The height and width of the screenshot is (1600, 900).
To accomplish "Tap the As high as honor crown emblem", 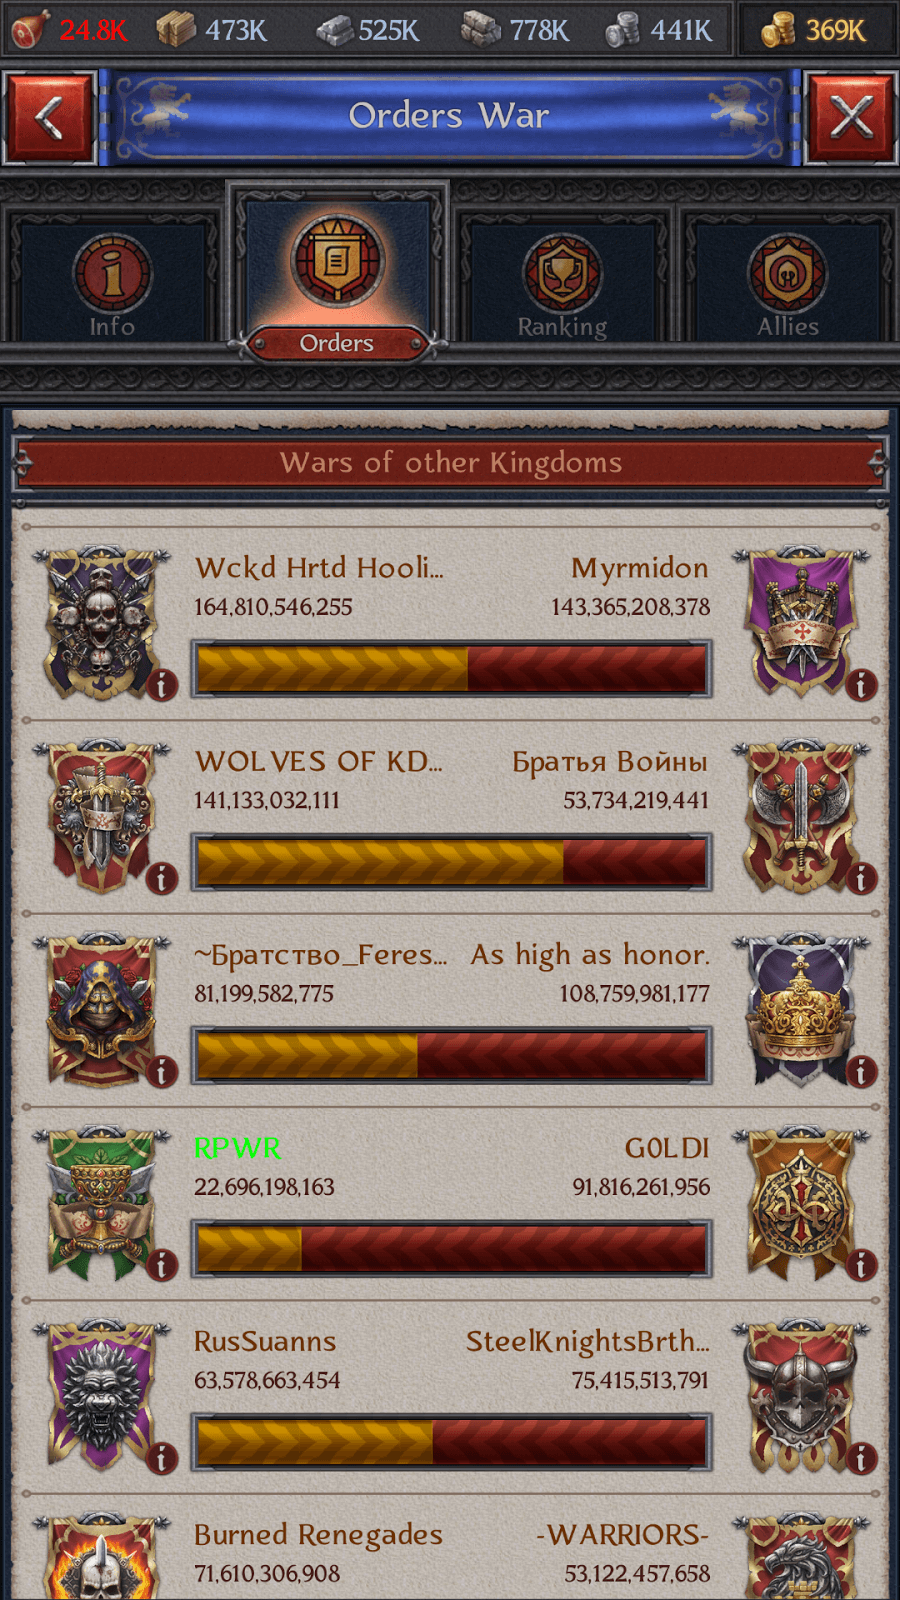I will point(800,1010).
